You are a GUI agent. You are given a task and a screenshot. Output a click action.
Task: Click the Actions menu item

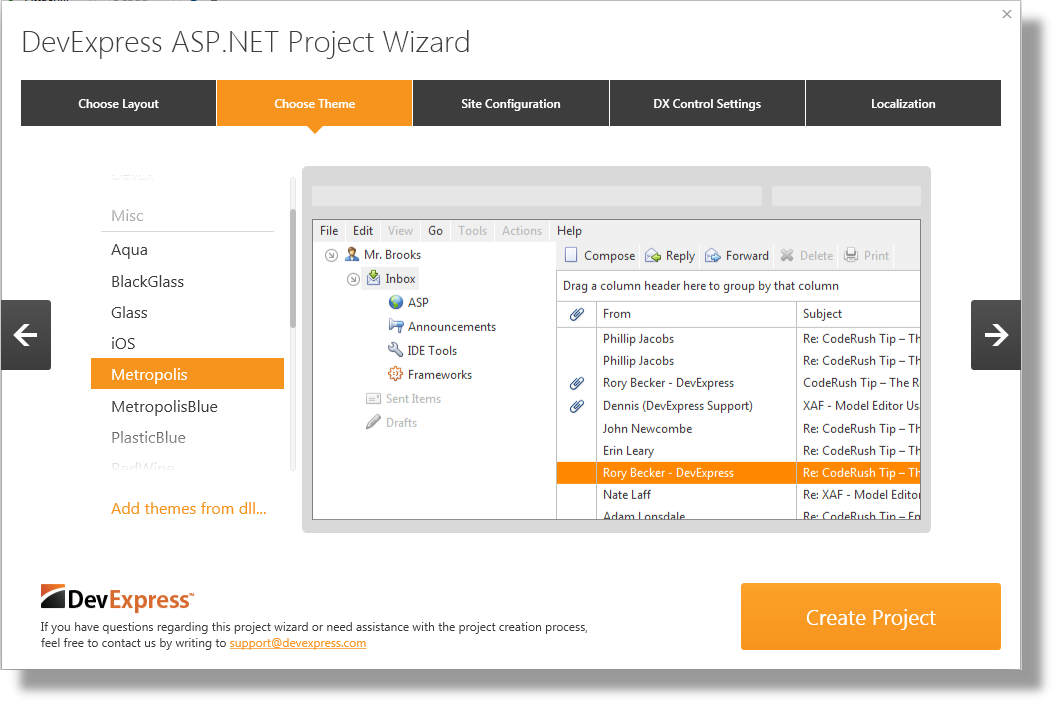522,231
